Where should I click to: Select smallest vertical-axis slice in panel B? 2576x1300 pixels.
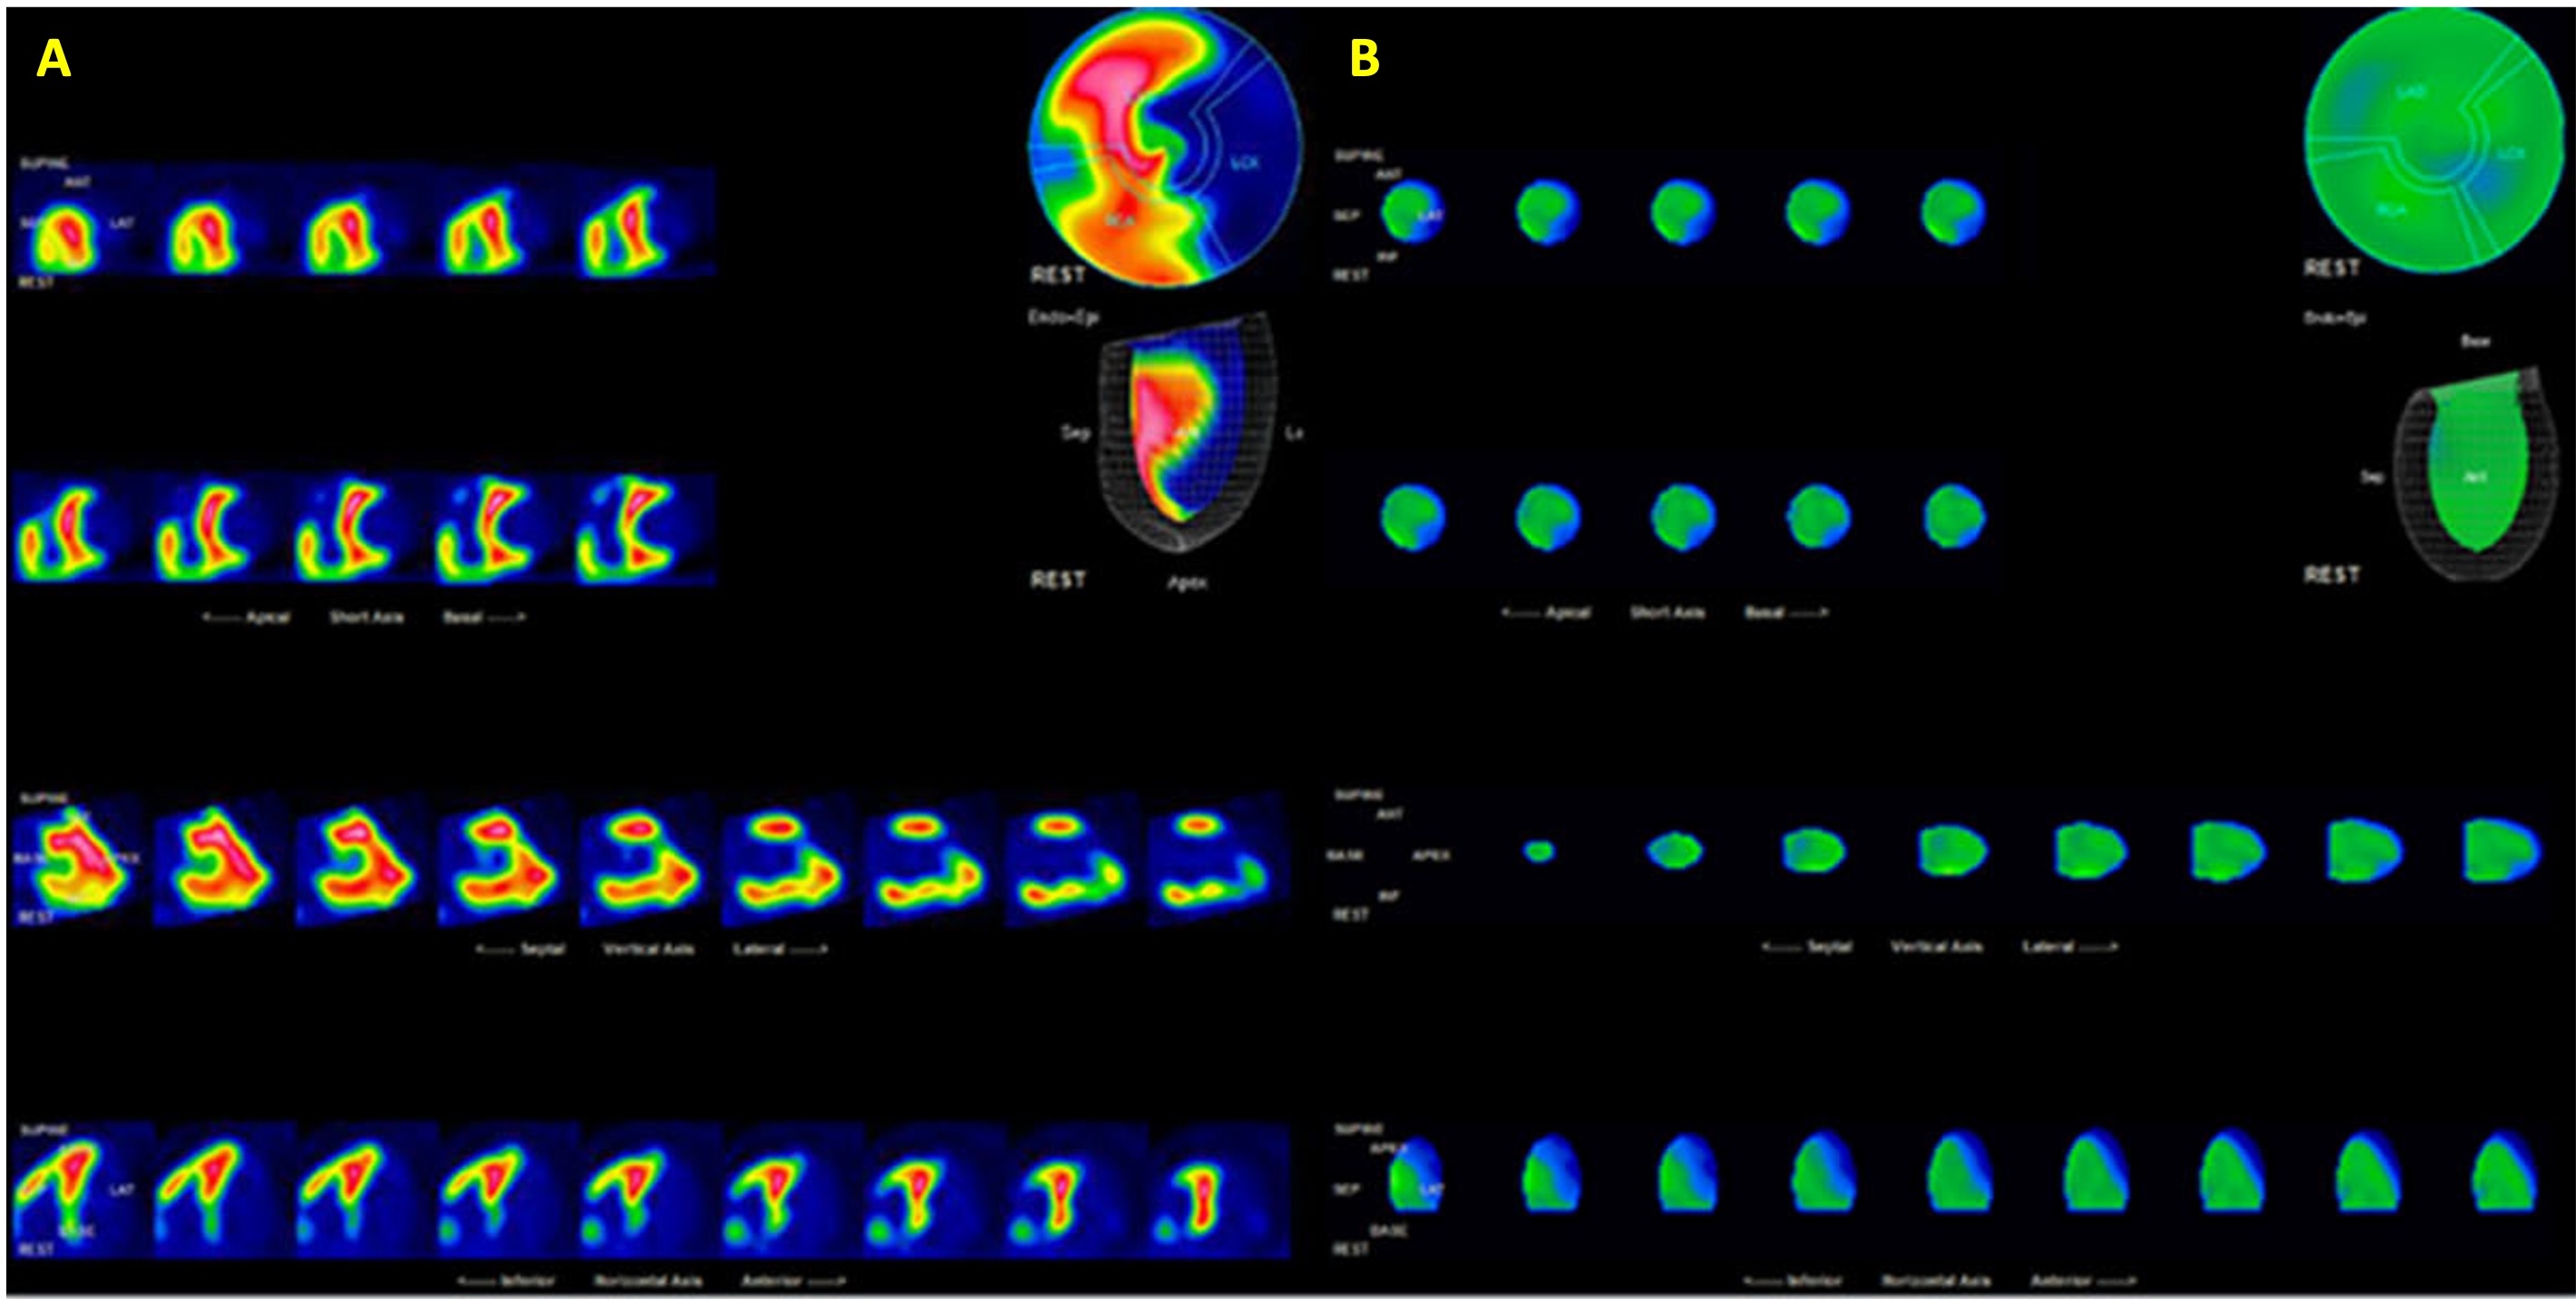1540,851
